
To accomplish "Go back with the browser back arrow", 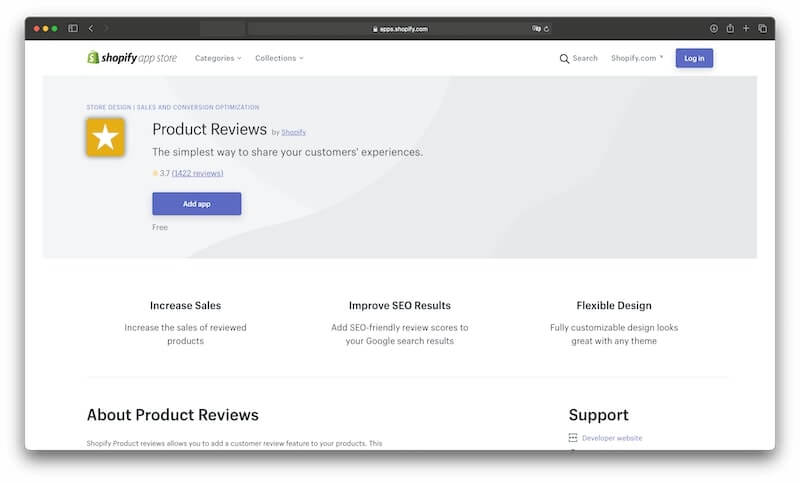I will 91,29.
